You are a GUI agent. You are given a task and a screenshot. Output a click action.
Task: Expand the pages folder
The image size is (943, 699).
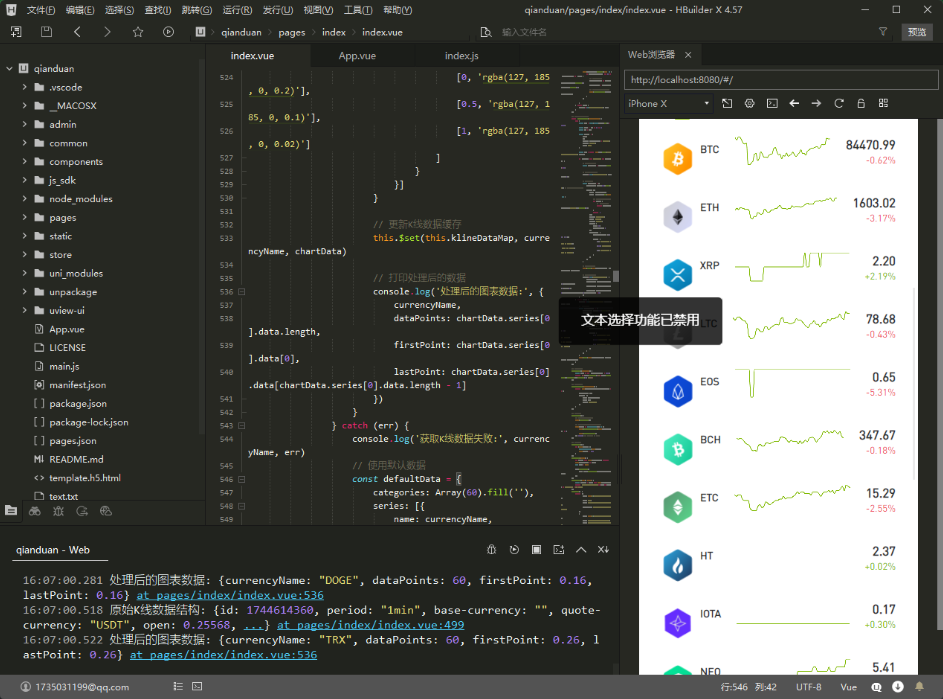tap(25, 217)
